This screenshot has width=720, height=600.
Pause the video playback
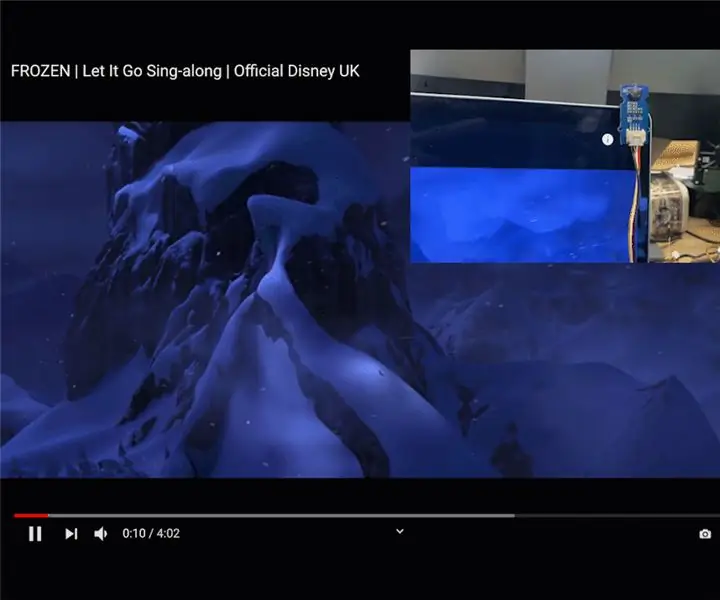coord(35,534)
